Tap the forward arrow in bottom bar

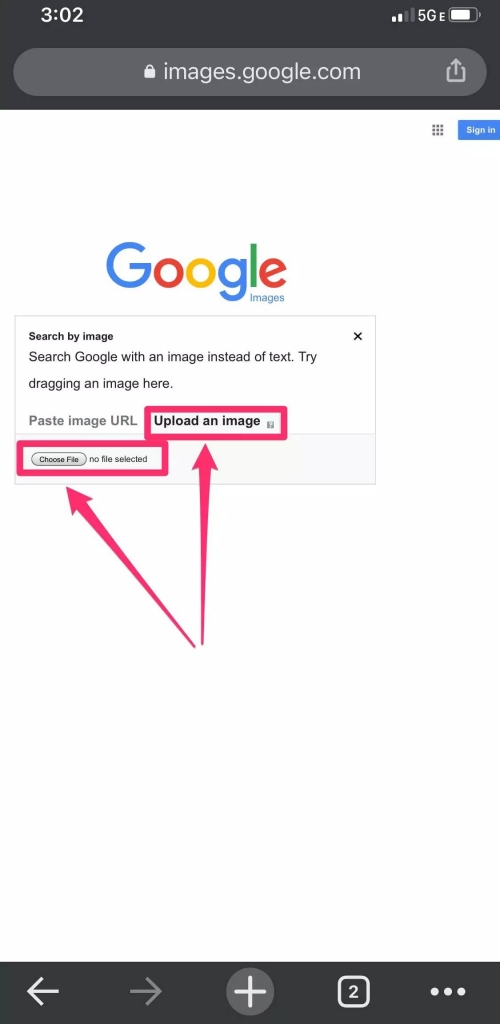pos(146,992)
